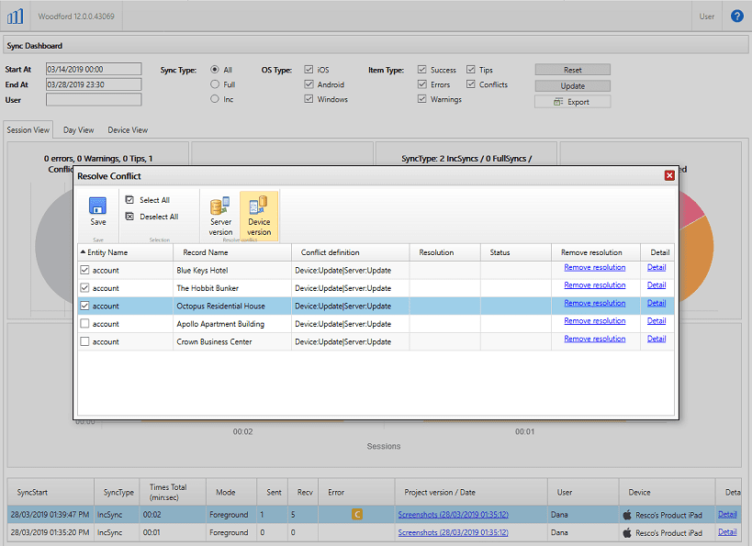This screenshot has width=752, height=546.
Task: Click the End At date field
Action: coord(94,84)
